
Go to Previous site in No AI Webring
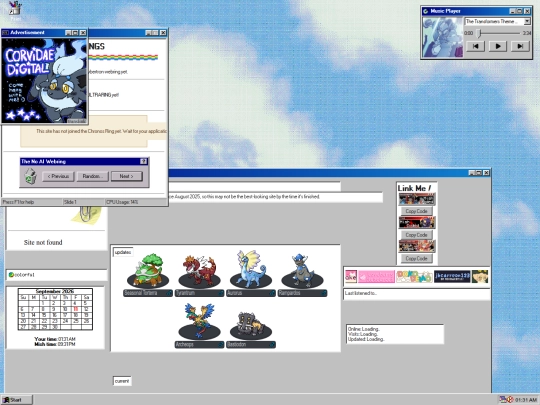click(x=58, y=176)
